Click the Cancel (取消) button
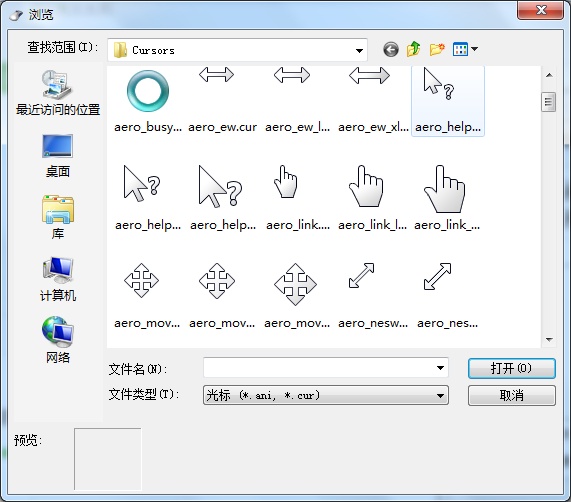 [512, 395]
